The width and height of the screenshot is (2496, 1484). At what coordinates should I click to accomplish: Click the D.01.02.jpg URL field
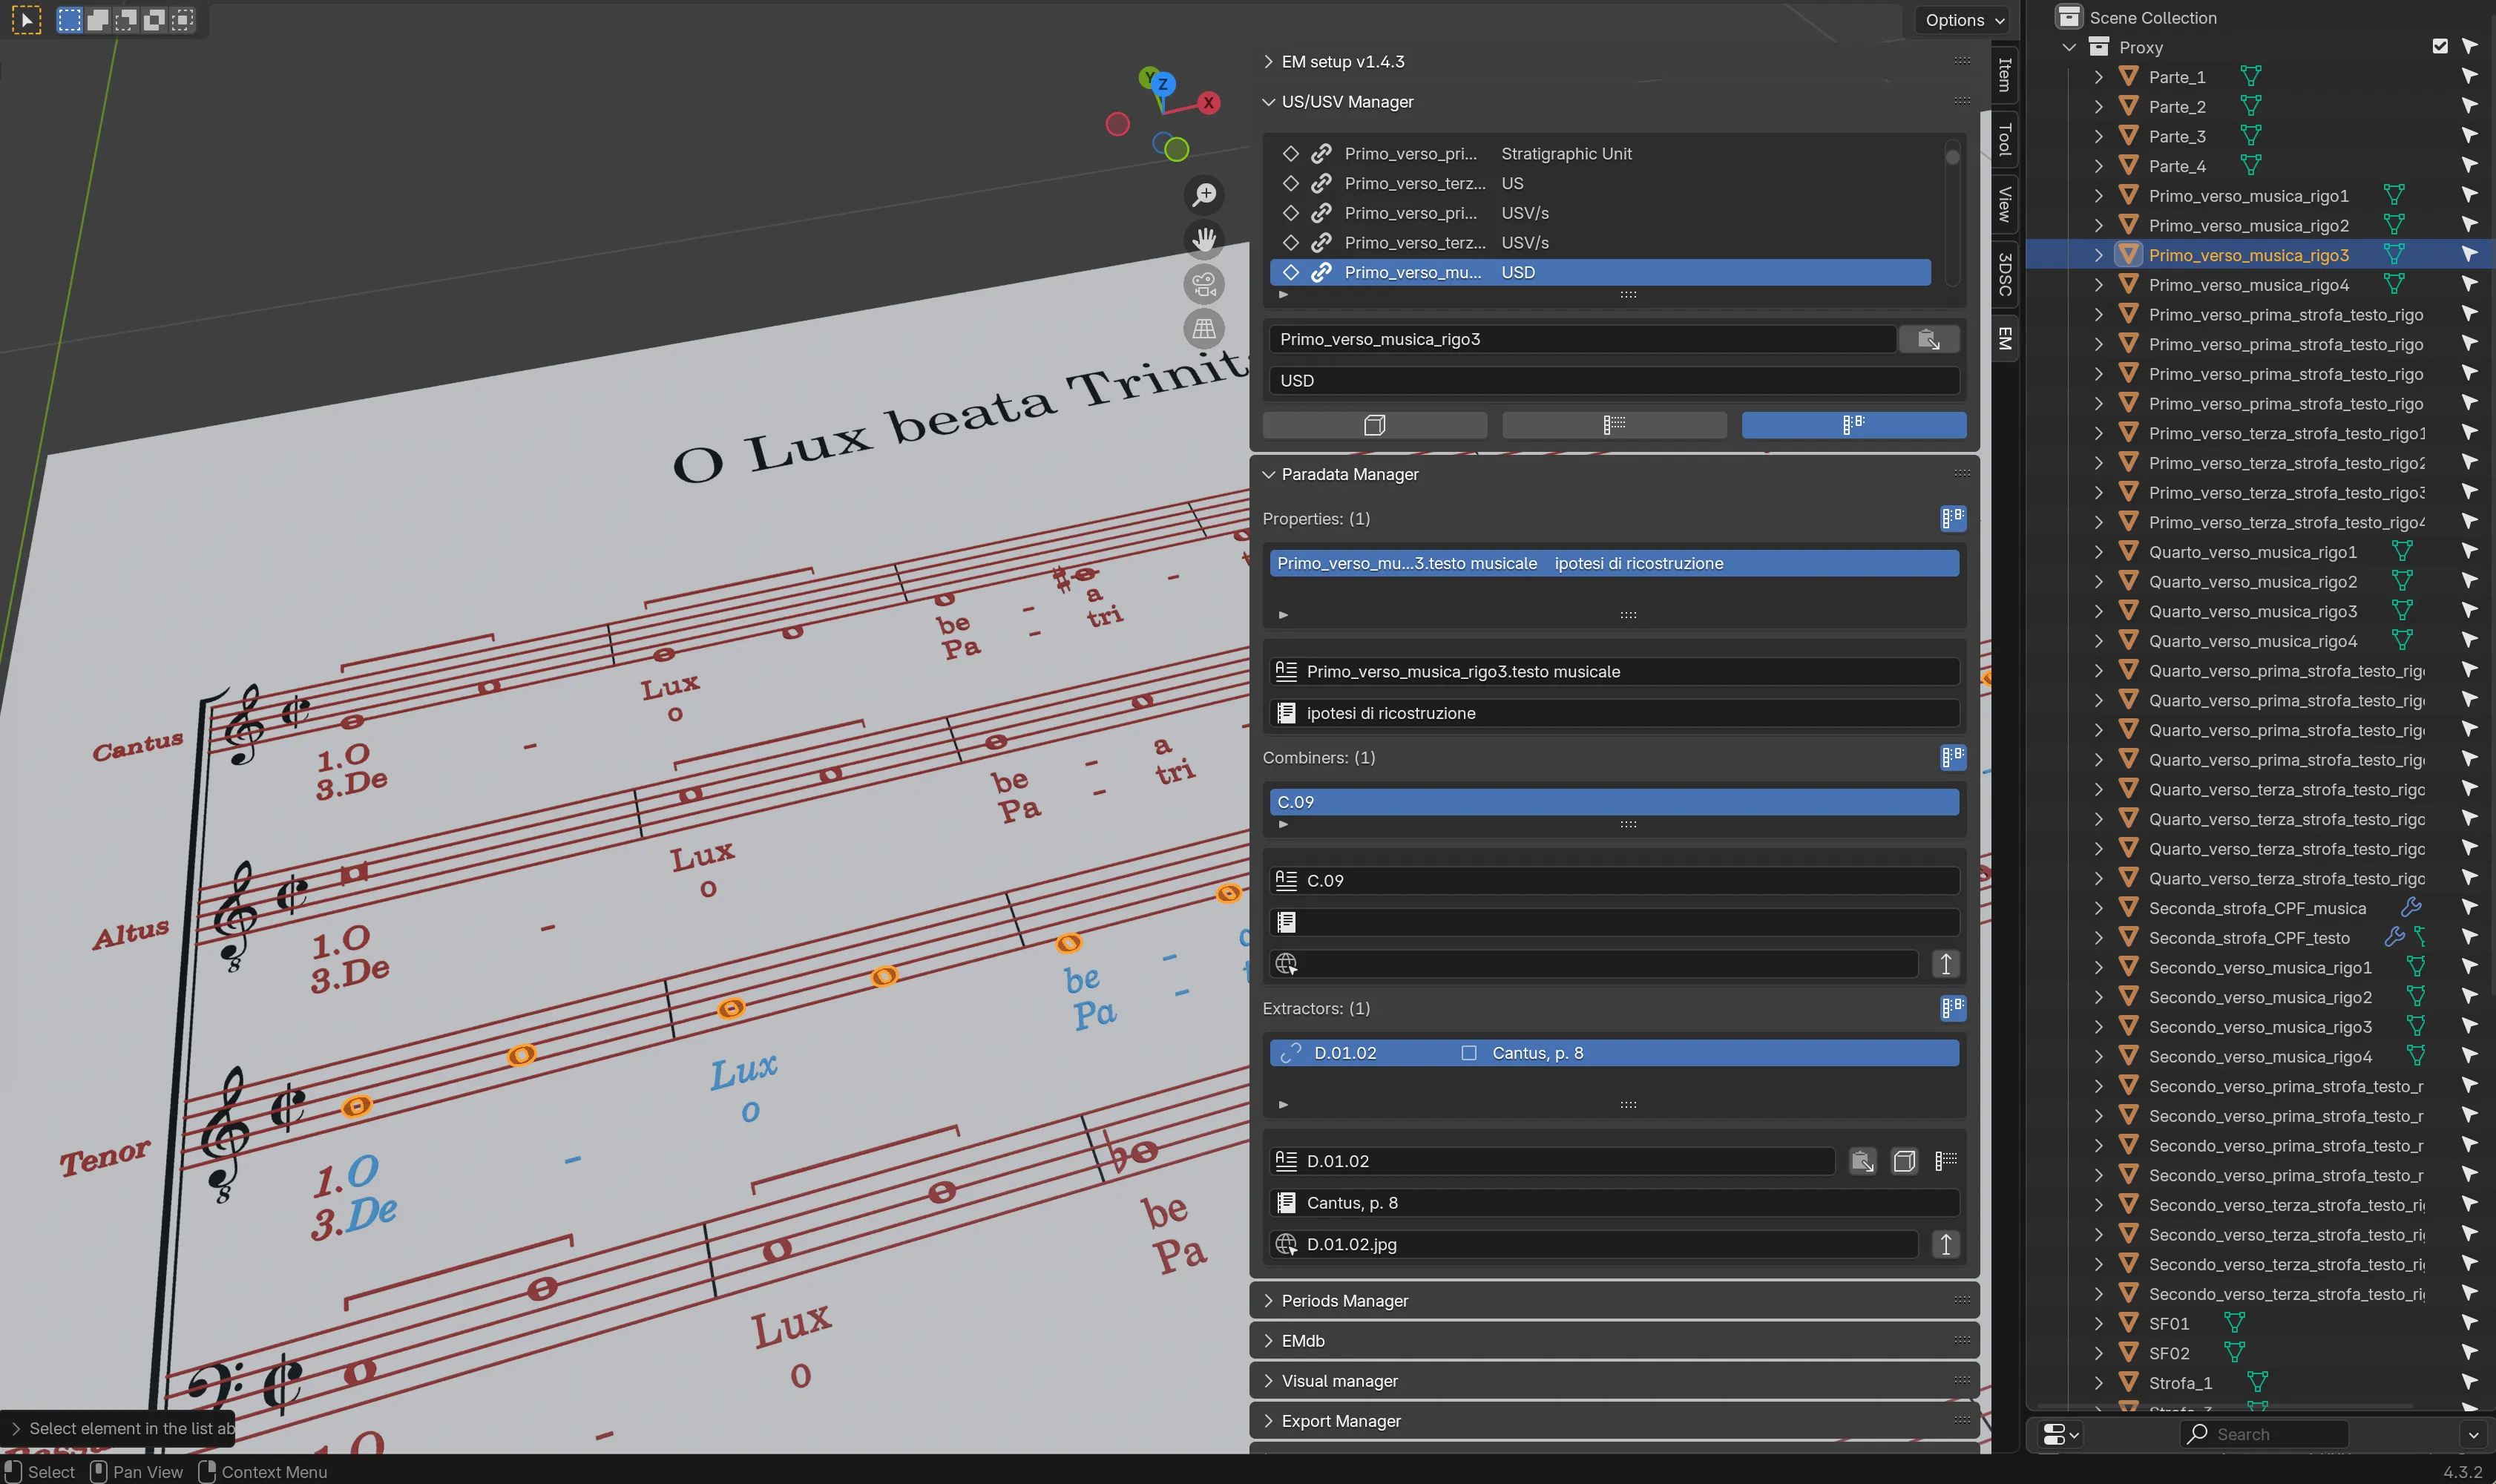coord(1593,1244)
